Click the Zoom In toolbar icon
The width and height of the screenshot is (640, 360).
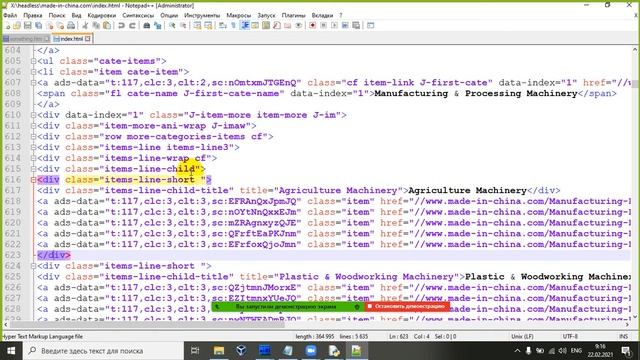click(x=173, y=25)
